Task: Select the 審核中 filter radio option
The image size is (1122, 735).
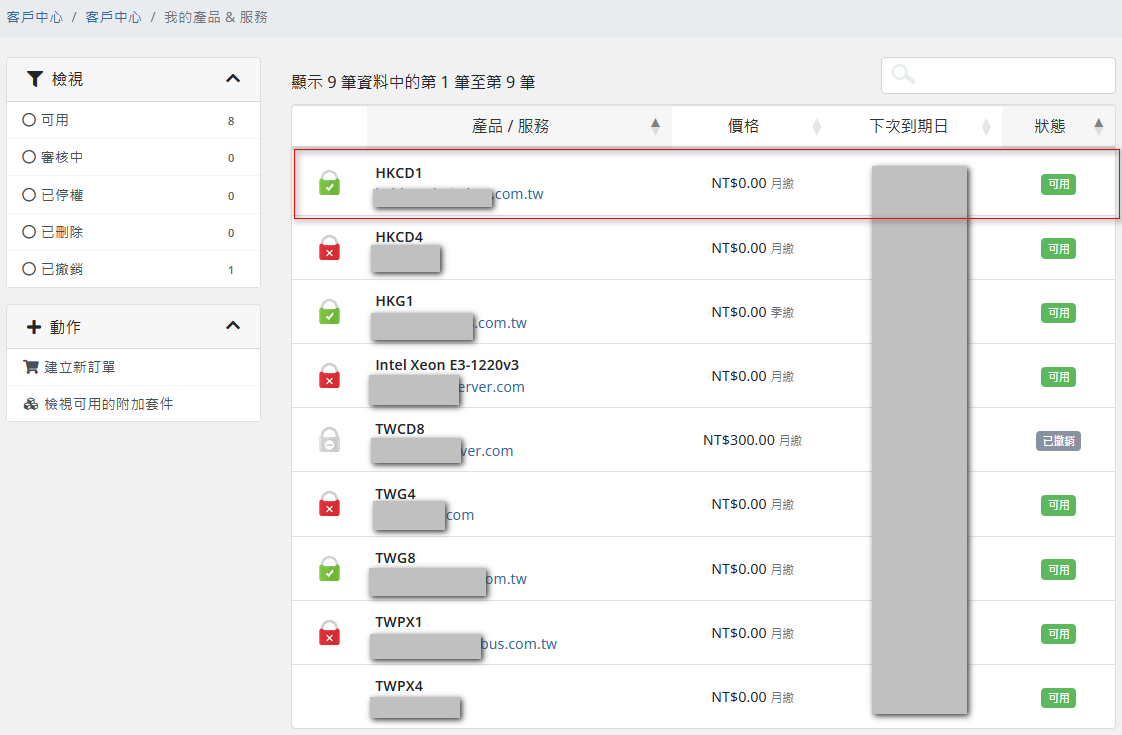Action: (x=29, y=158)
